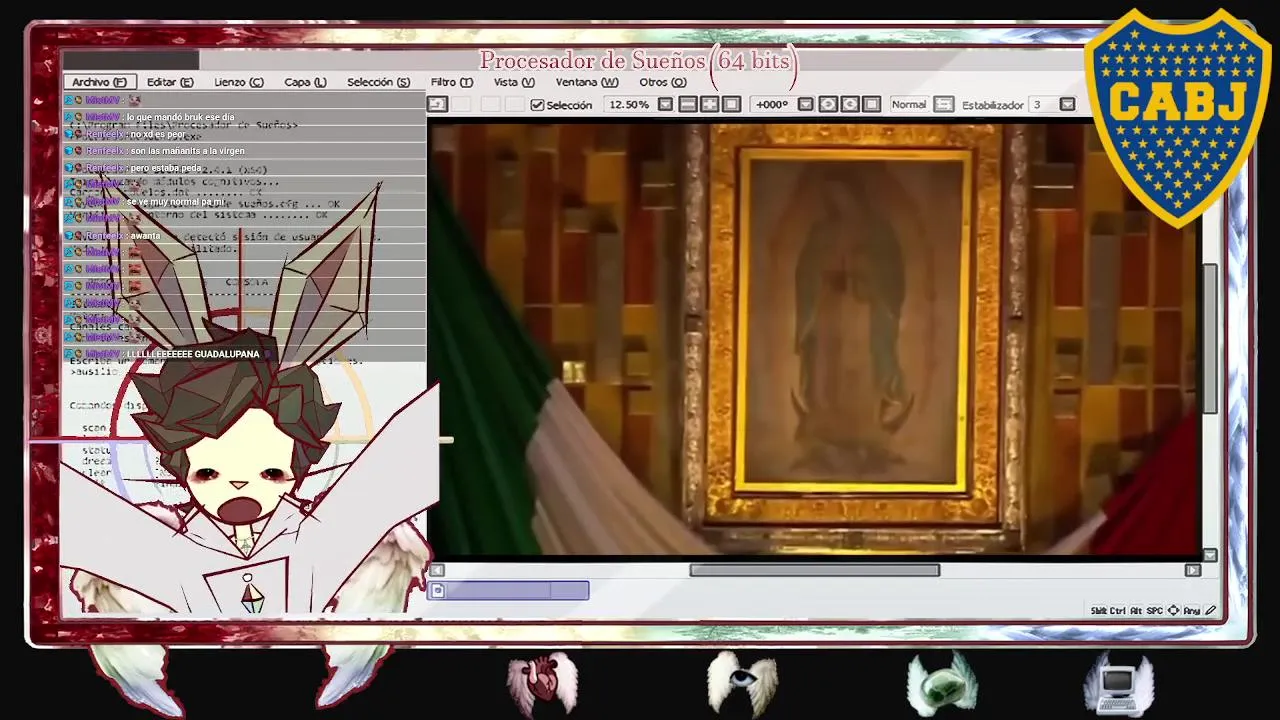Click the zoom in plus icon
This screenshot has width=1280, height=720.
tap(709, 104)
